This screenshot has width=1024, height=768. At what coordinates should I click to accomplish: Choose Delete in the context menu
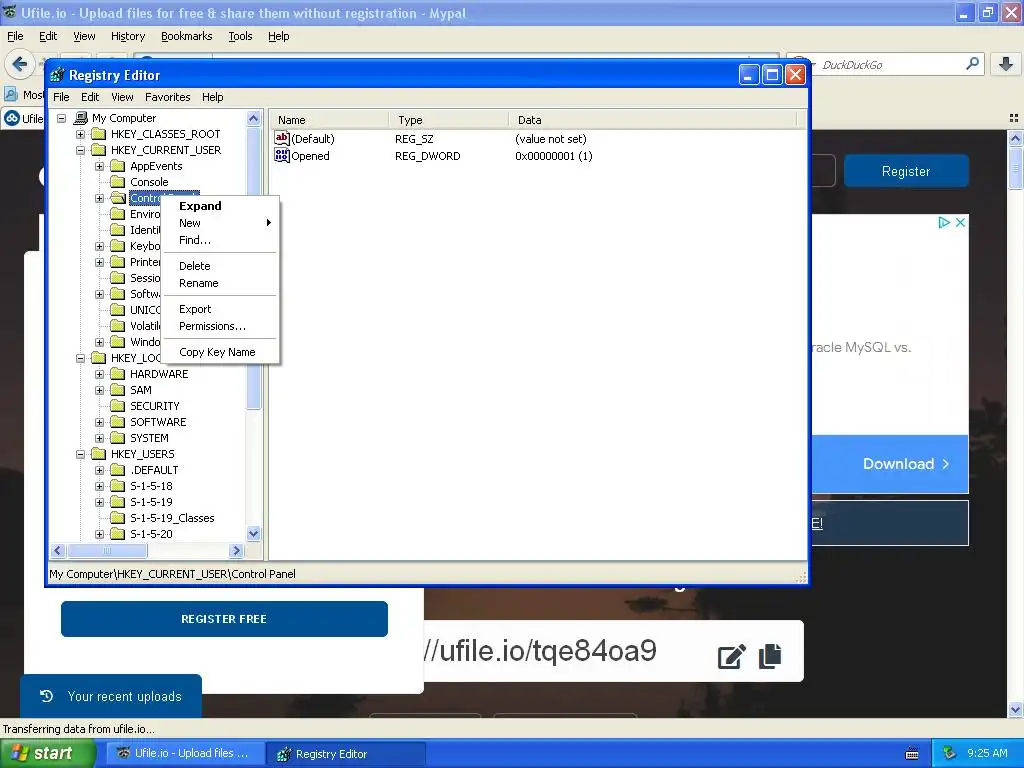pyautogui.click(x=220, y=266)
